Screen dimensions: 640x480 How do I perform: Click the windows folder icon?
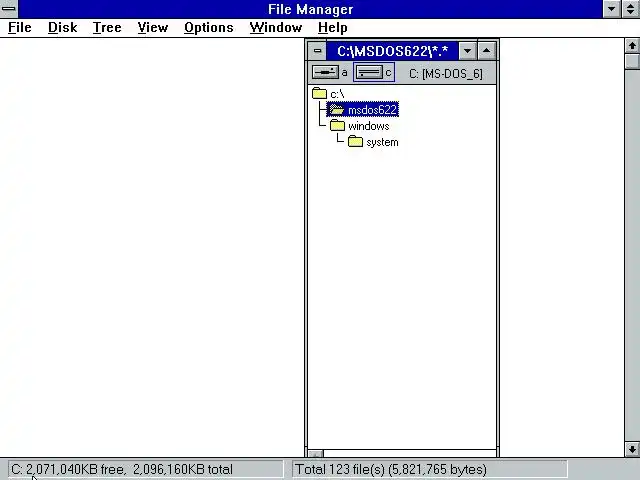[x=337, y=125]
